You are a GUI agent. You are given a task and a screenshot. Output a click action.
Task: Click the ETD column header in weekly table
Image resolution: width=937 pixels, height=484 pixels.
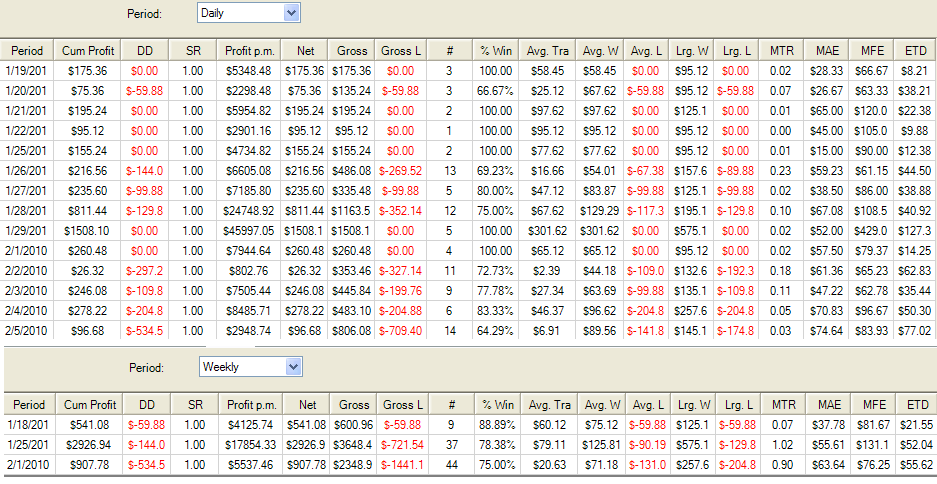917,405
